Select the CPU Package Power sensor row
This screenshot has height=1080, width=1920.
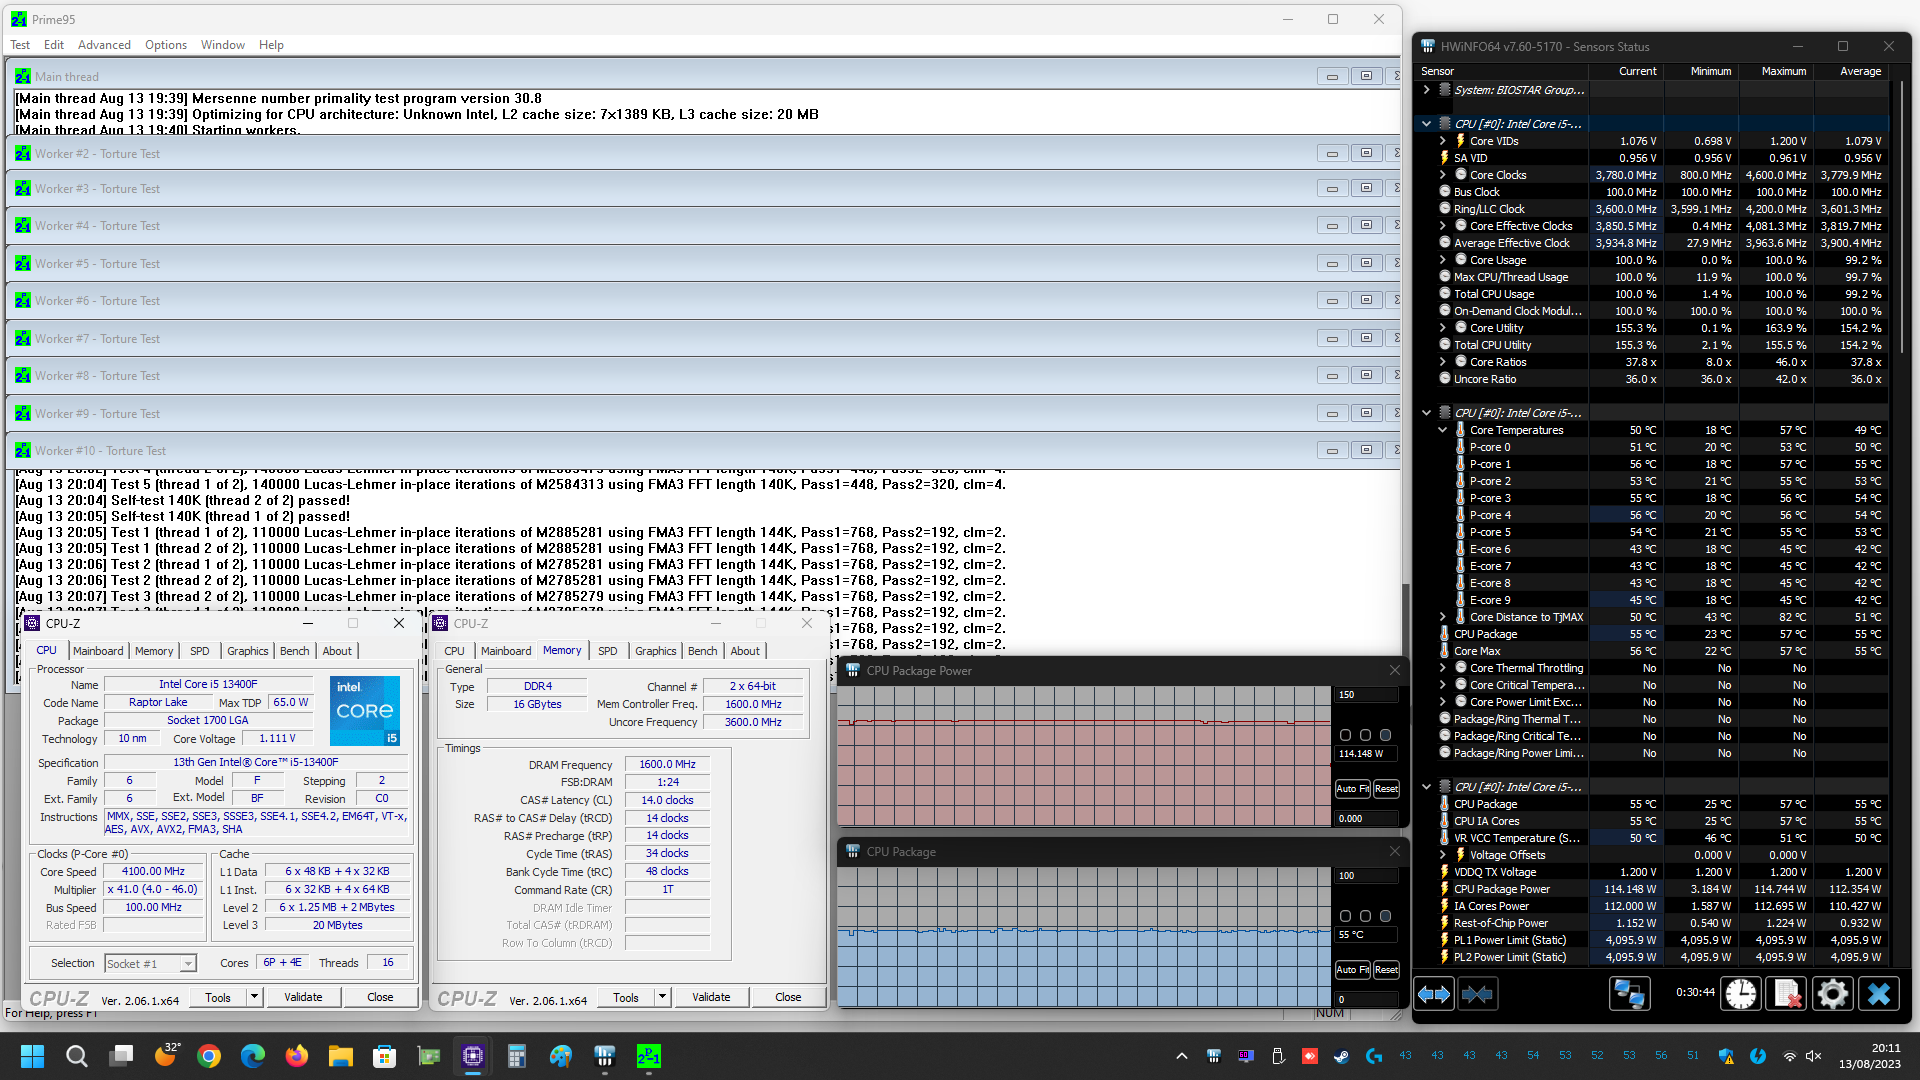[1661, 889]
